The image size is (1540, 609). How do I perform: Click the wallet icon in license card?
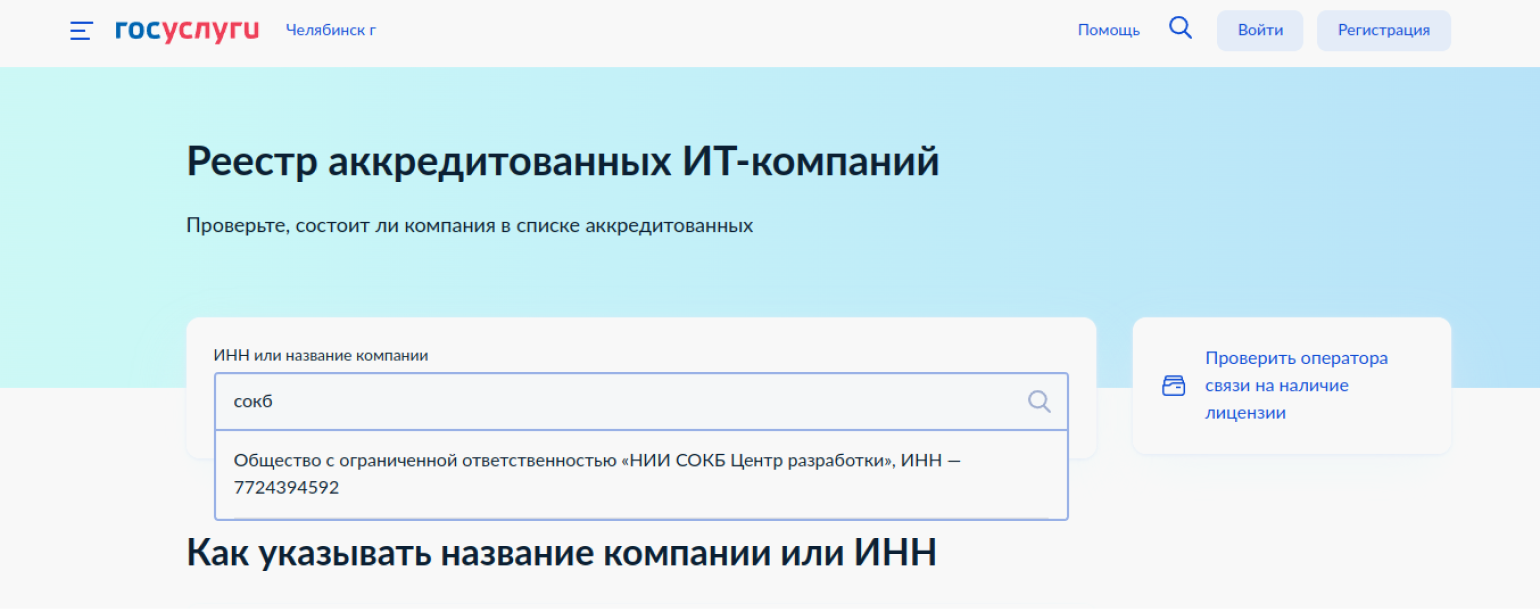(x=1173, y=386)
